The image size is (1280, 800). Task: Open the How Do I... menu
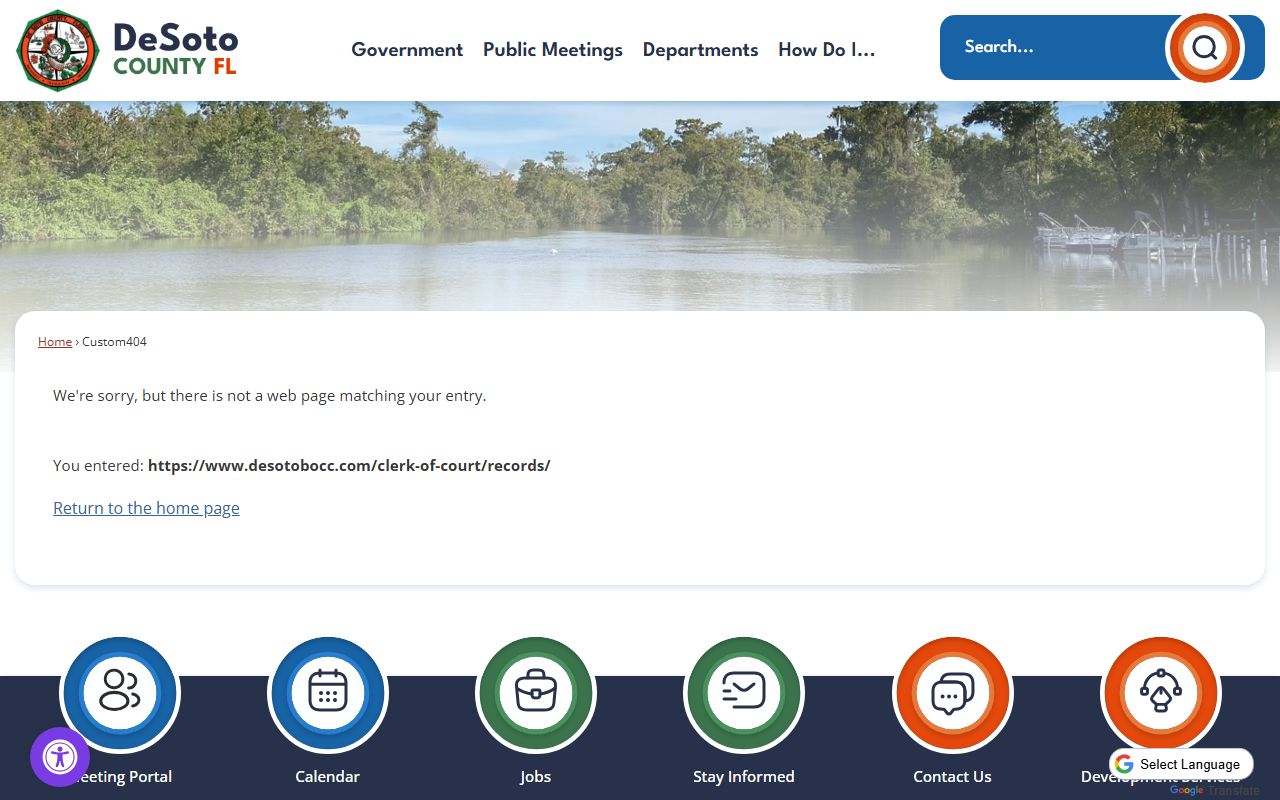coord(827,50)
